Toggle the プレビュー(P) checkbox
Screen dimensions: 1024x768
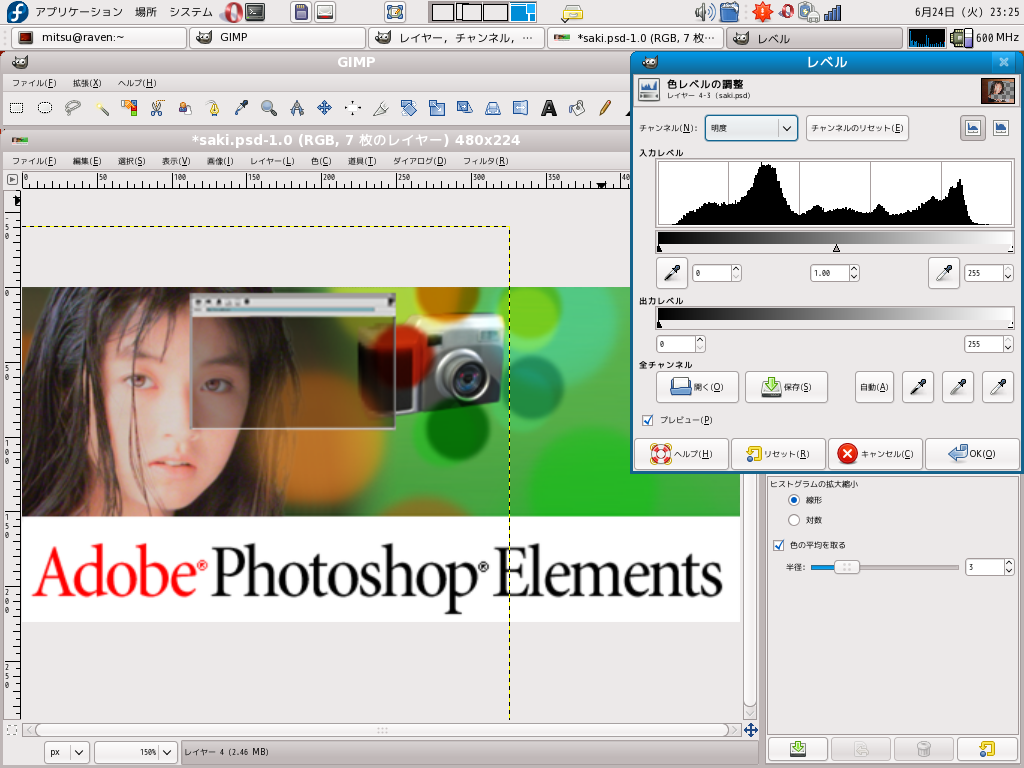click(647, 420)
